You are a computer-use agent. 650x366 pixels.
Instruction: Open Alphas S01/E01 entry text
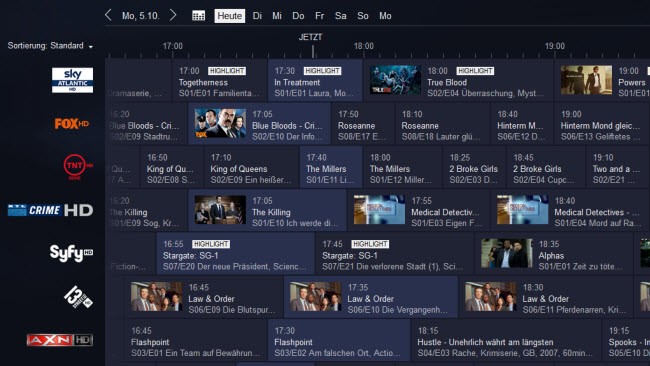(580, 267)
